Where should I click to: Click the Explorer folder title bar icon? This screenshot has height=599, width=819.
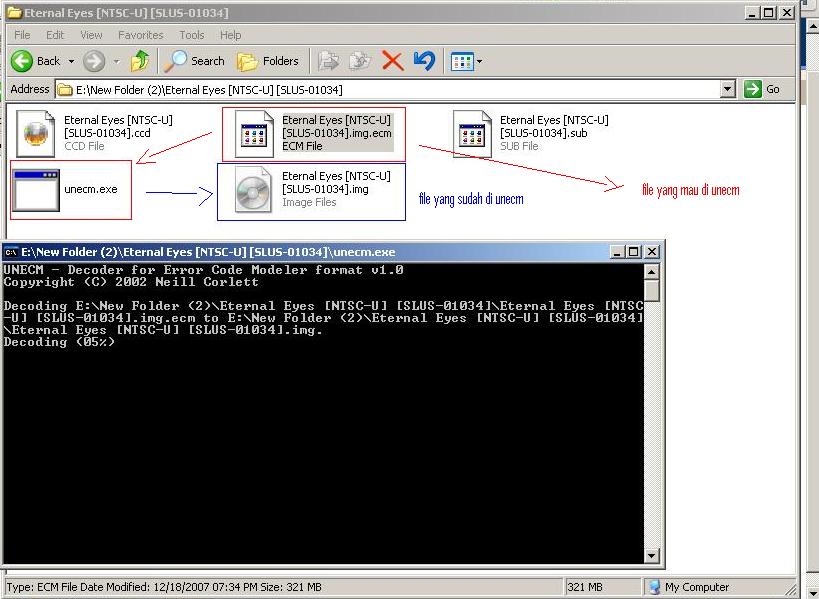[15, 13]
